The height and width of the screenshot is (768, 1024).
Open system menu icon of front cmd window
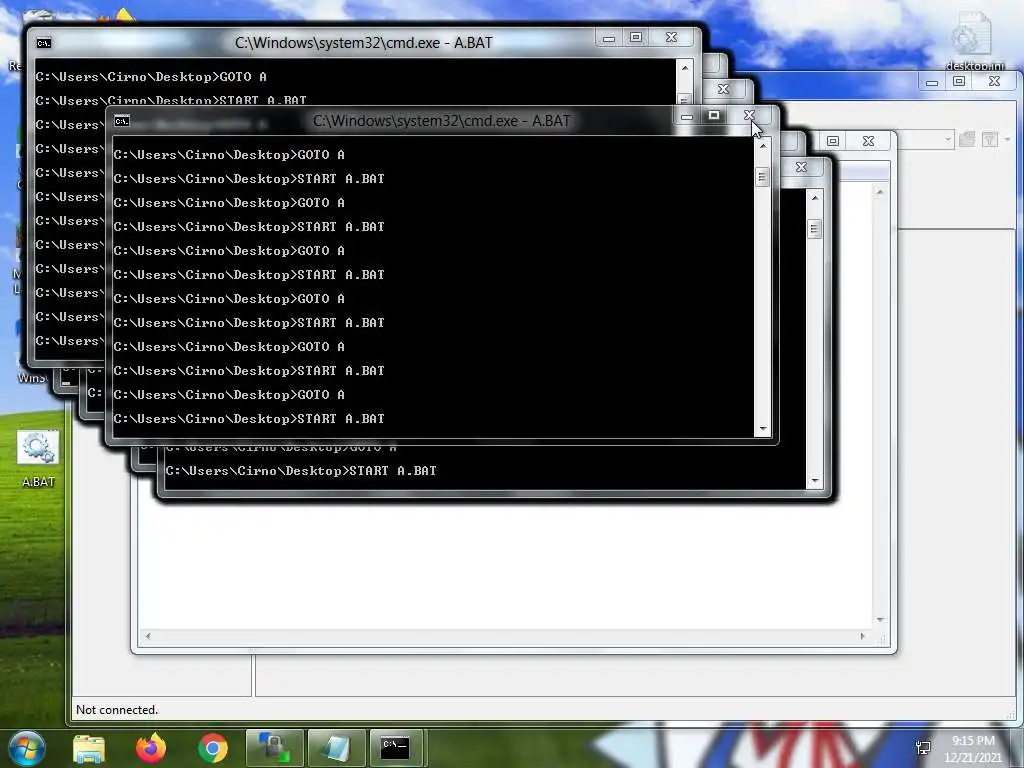click(122, 121)
